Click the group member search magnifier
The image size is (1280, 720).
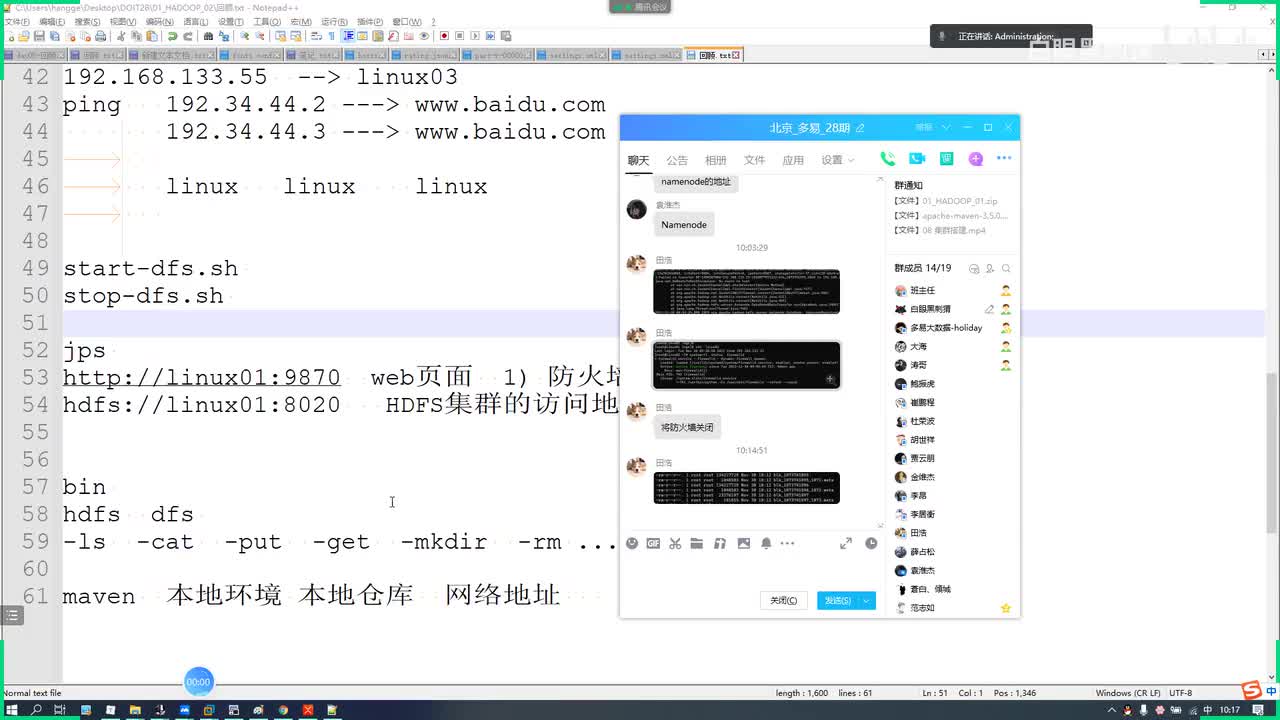click(1006, 268)
